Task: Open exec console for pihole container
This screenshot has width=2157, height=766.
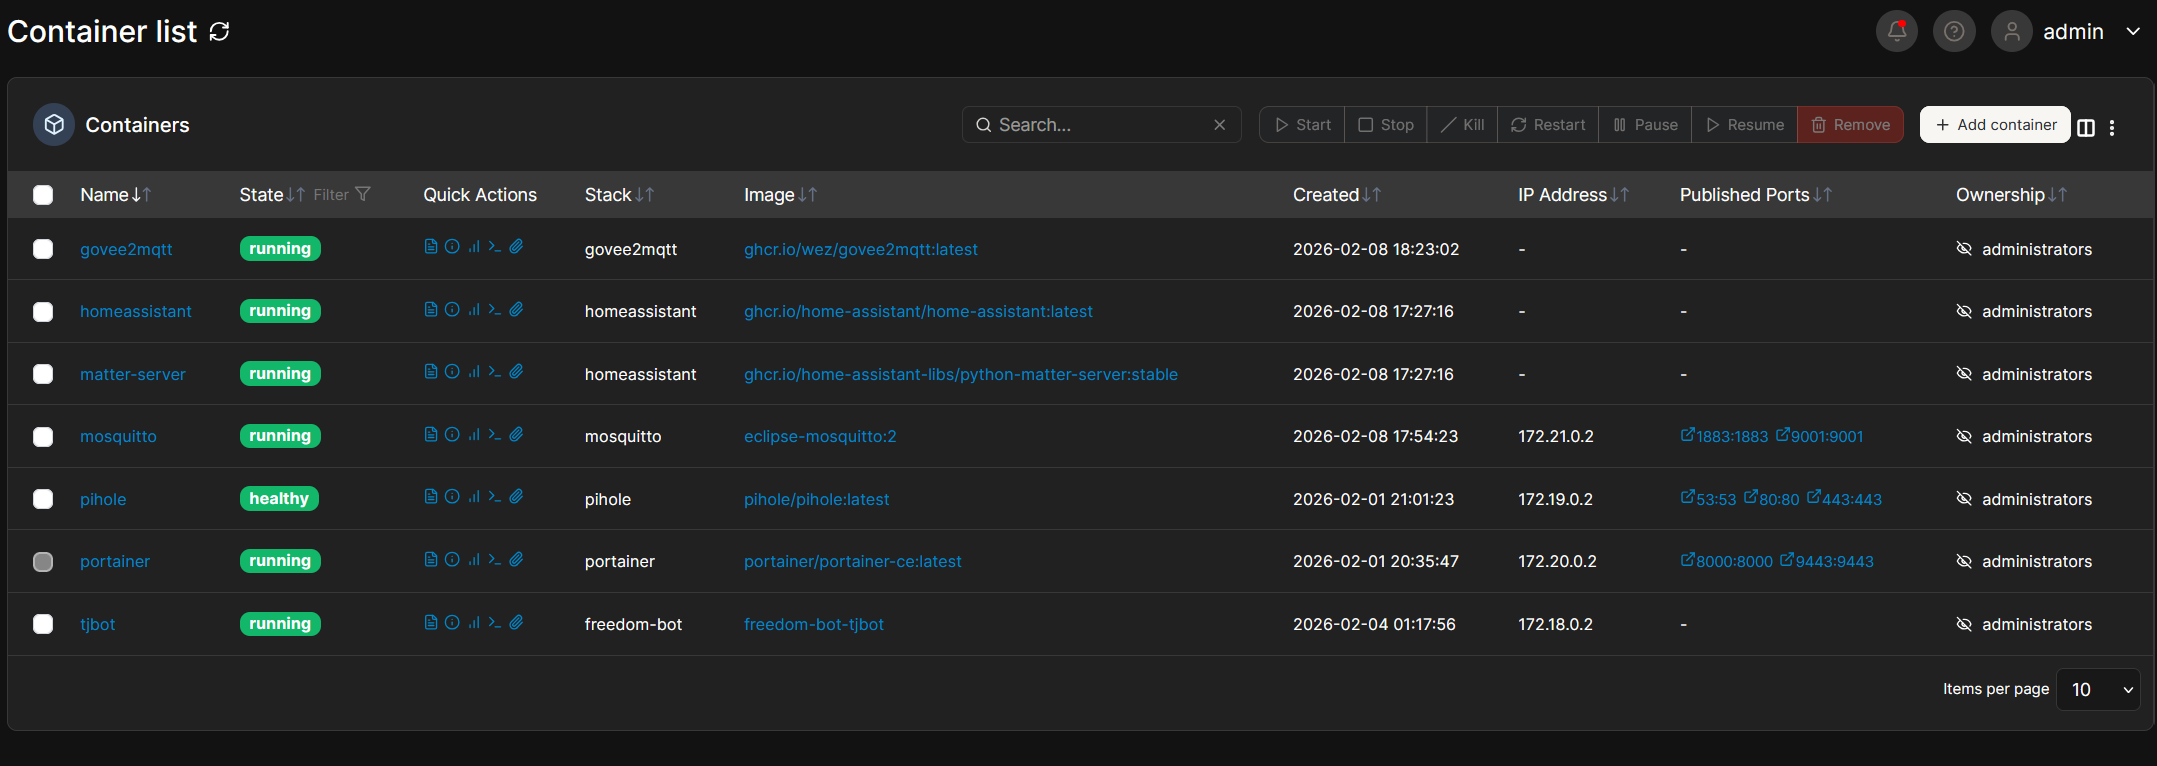Action: pos(495,497)
